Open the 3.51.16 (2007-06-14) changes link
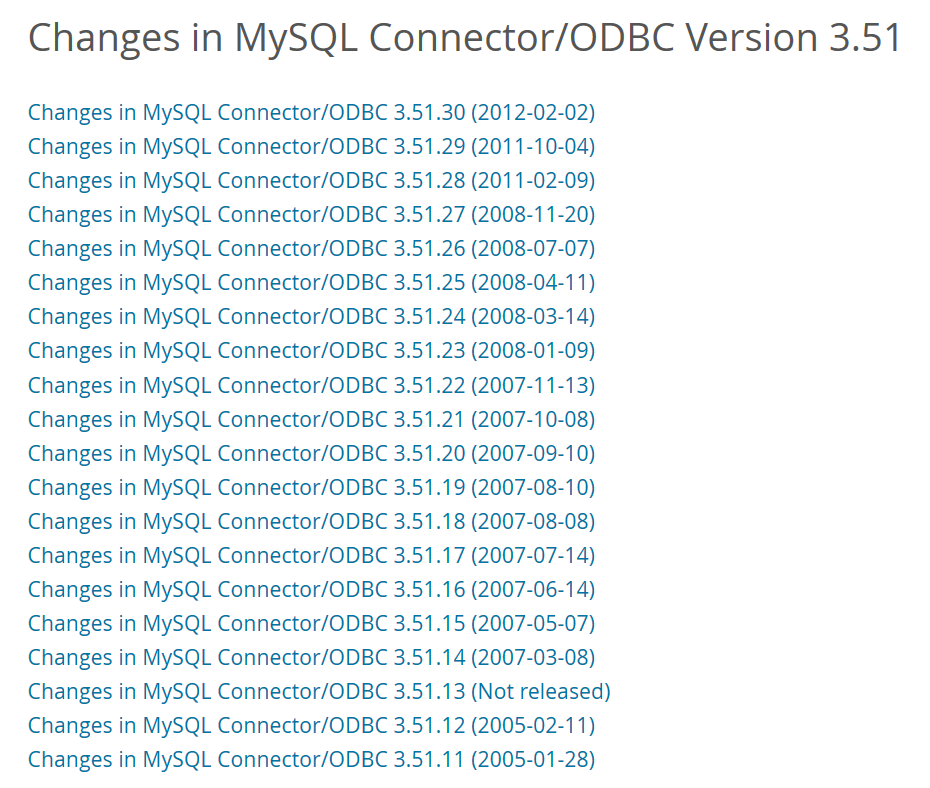The width and height of the screenshot is (930, 788). [311, 589]
